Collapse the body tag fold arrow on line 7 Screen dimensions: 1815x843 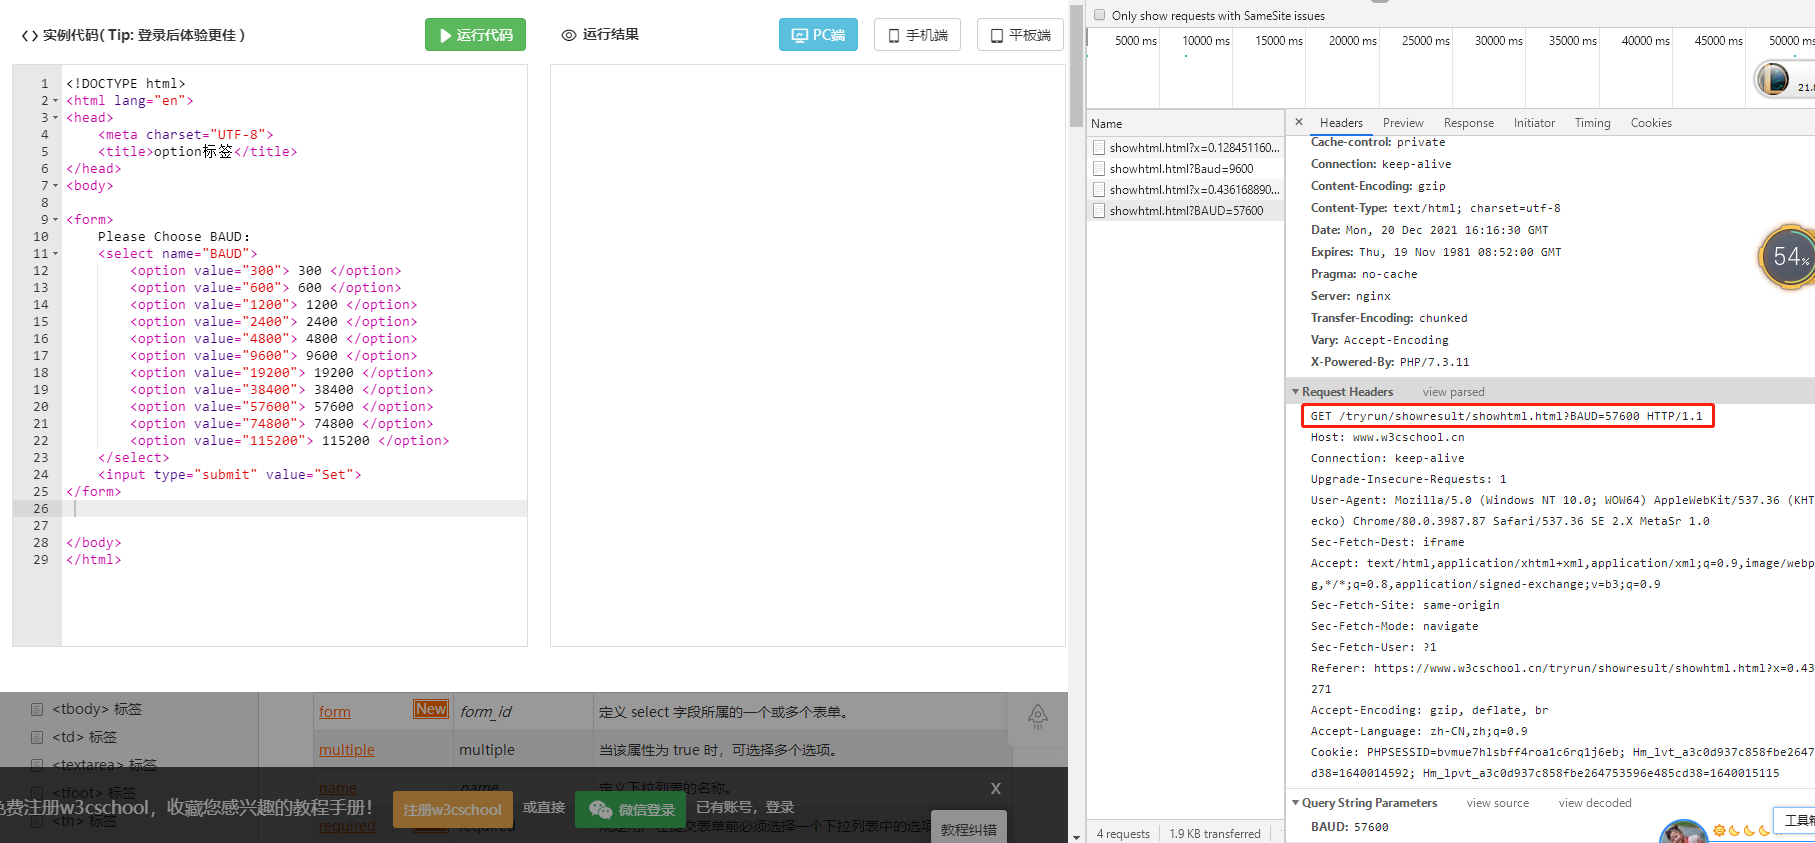click(55, 186)
